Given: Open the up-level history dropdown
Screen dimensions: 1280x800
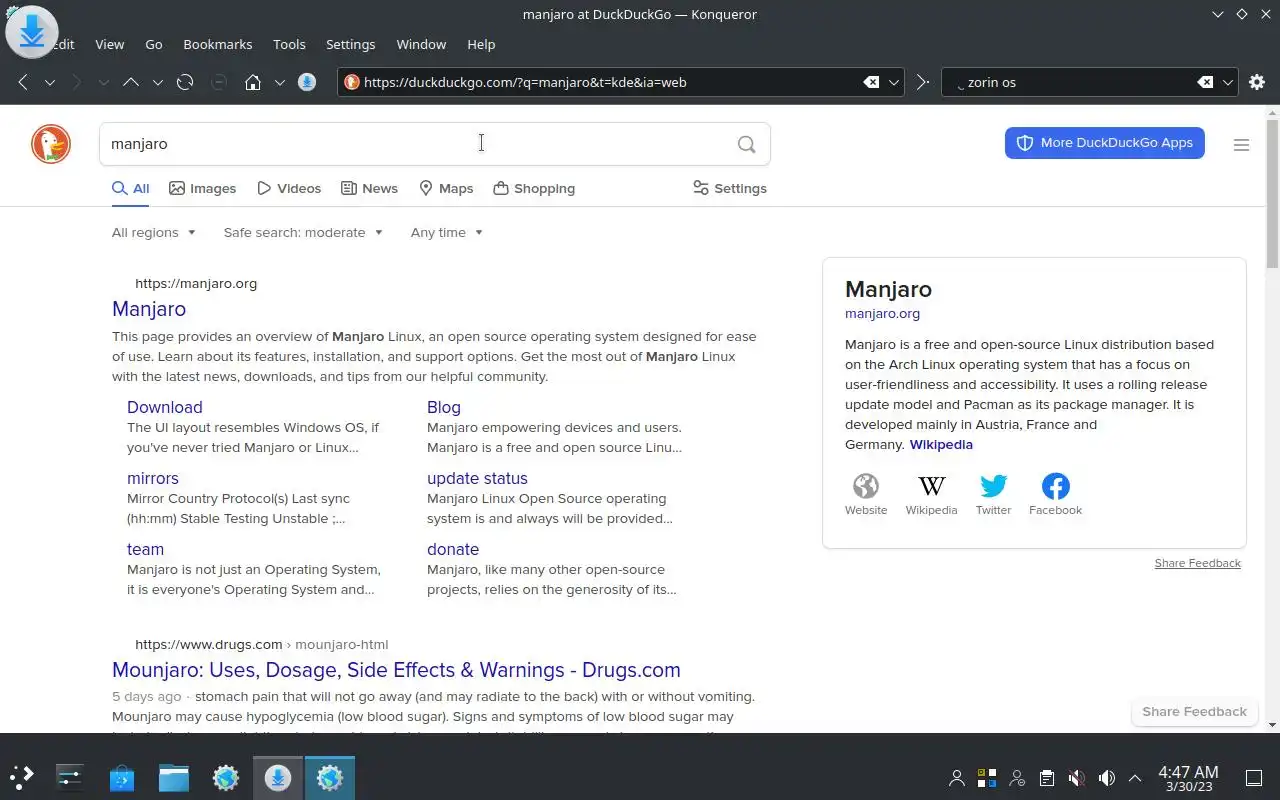Looking at the screenshot, I should [157, 82].
